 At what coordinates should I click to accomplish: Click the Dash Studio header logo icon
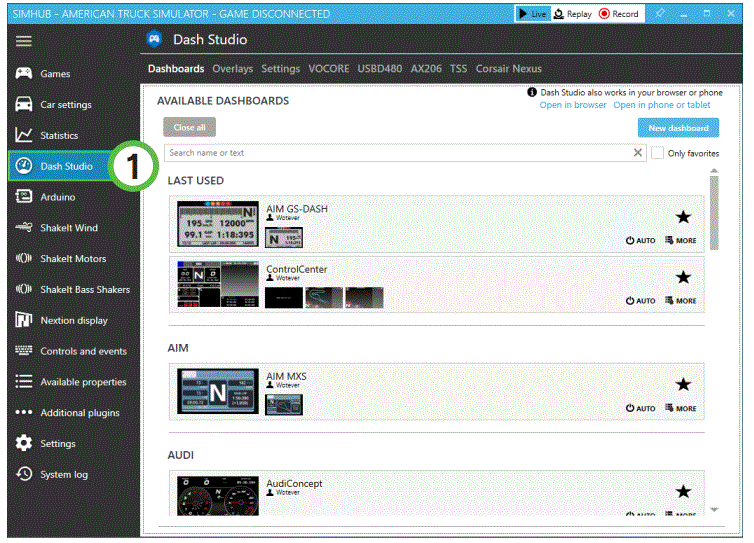pos(154,39)
